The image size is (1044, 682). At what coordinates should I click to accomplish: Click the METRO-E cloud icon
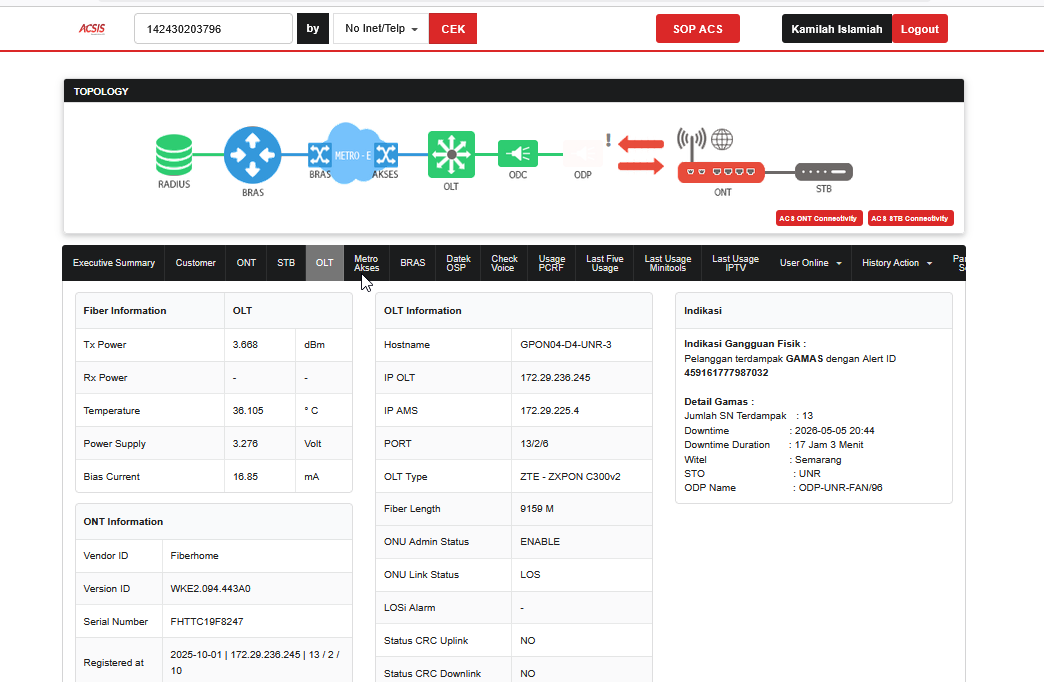tap(353, 154)
